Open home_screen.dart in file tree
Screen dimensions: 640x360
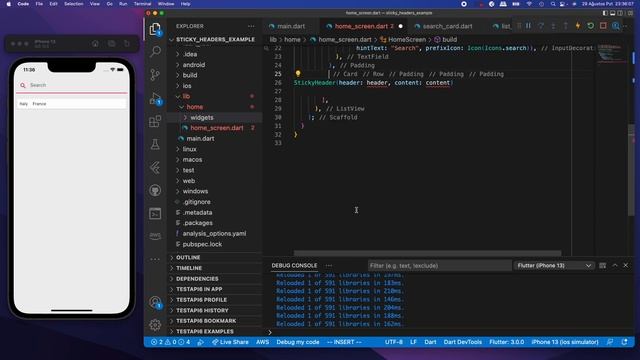pos(216,128)
